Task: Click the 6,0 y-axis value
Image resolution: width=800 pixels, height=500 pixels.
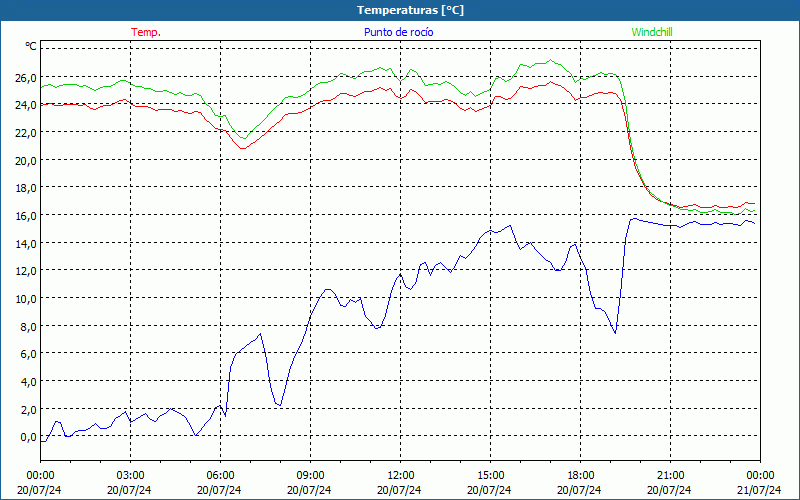Action: (31, 354)
